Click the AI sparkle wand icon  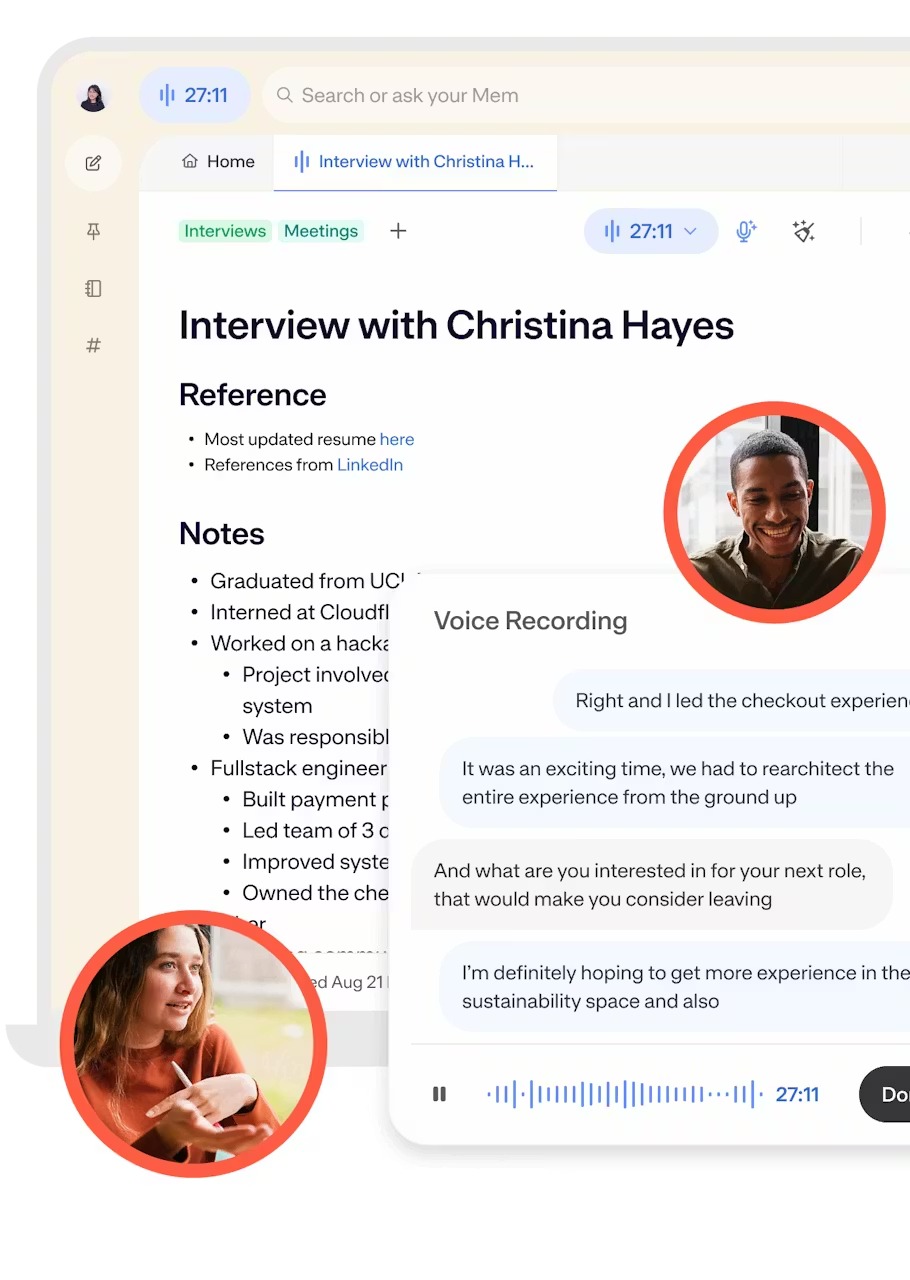[804, 232]
